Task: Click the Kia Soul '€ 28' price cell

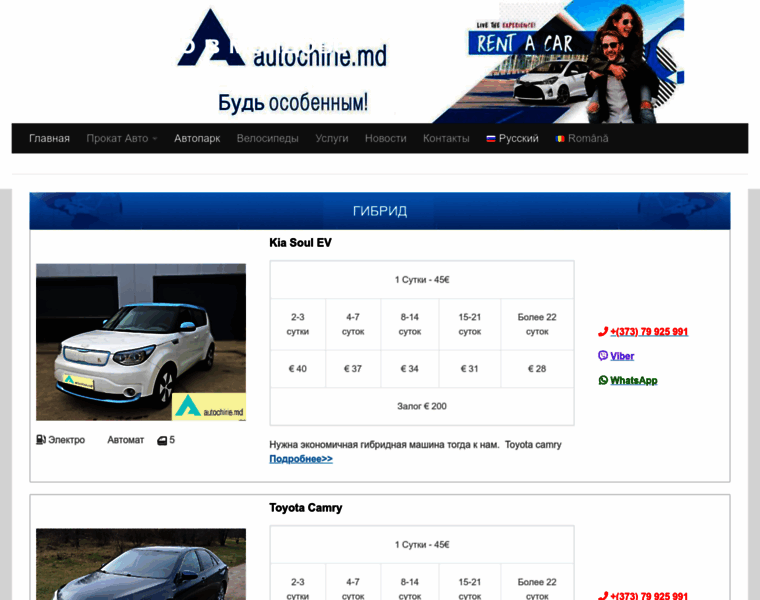Action: [537, 369]
